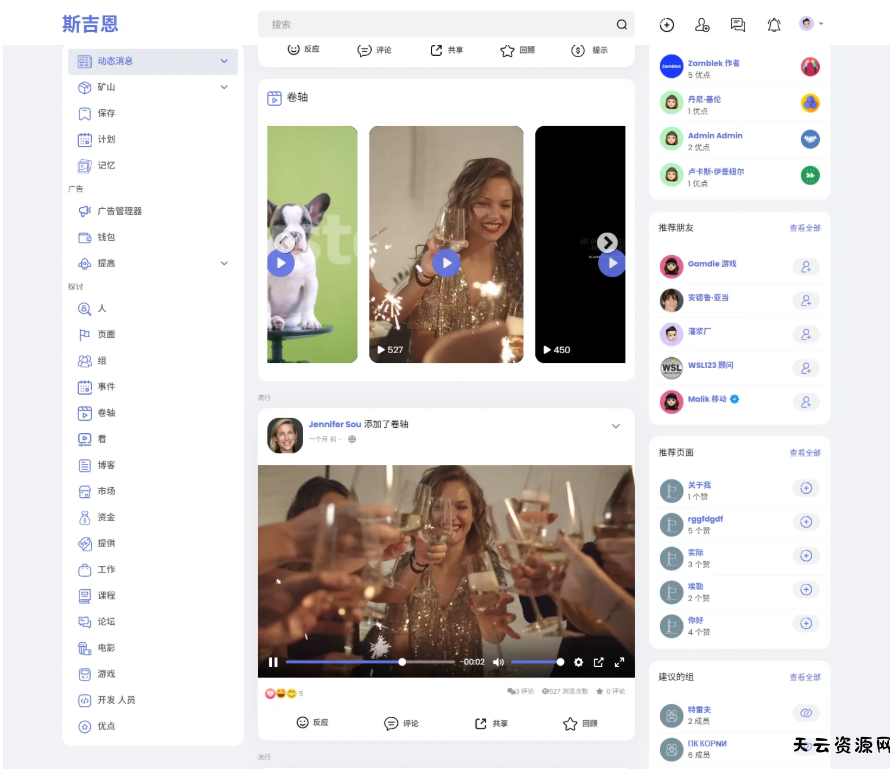Click 查看全部 for 推荐朋友

(x=804, y=228)
